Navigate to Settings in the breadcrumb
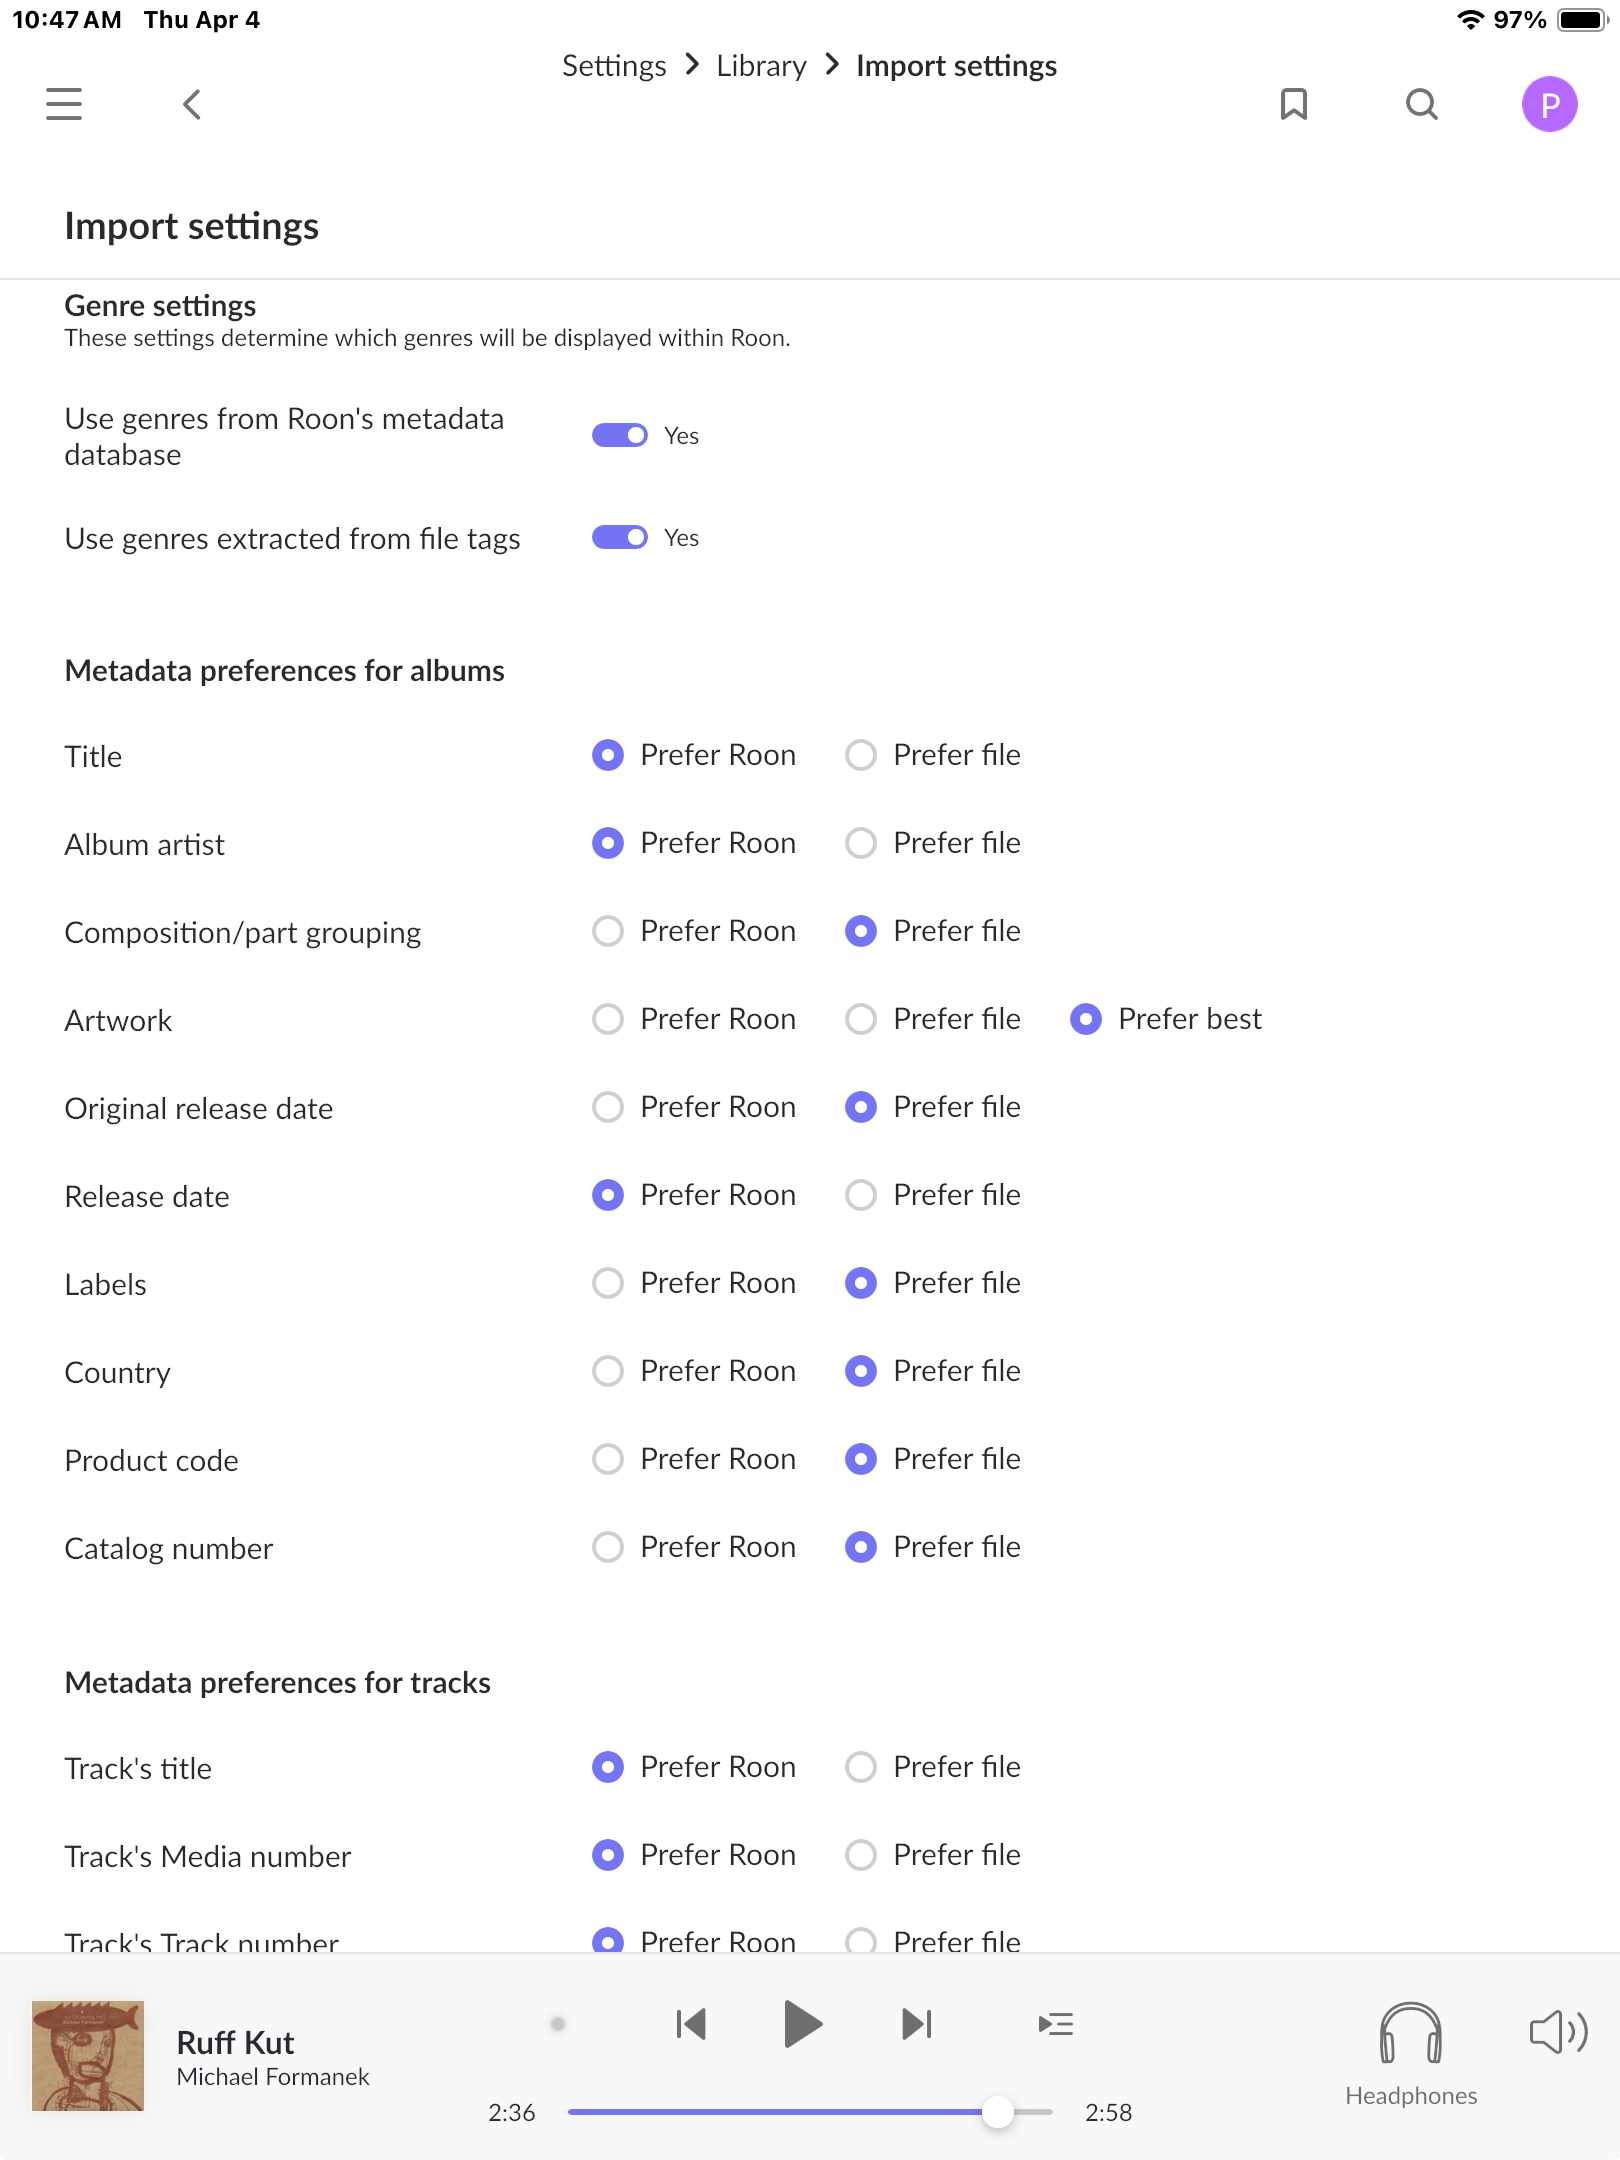The height and width of the screenshot is (2160, 1620). click(x=614, y=66)
